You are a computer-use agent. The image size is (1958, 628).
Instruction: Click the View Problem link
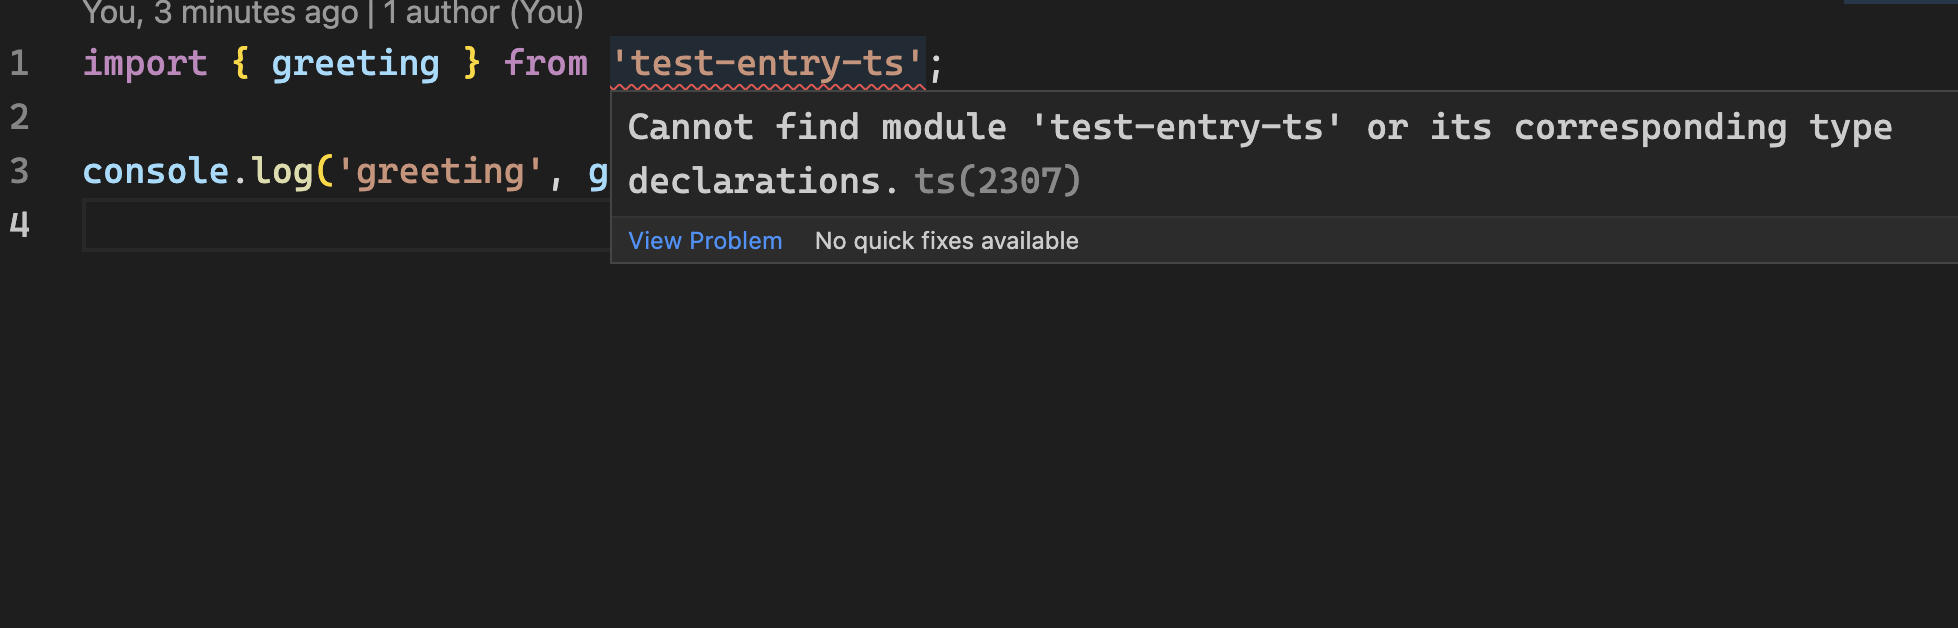pyautogui.click(x=705, y=241)
